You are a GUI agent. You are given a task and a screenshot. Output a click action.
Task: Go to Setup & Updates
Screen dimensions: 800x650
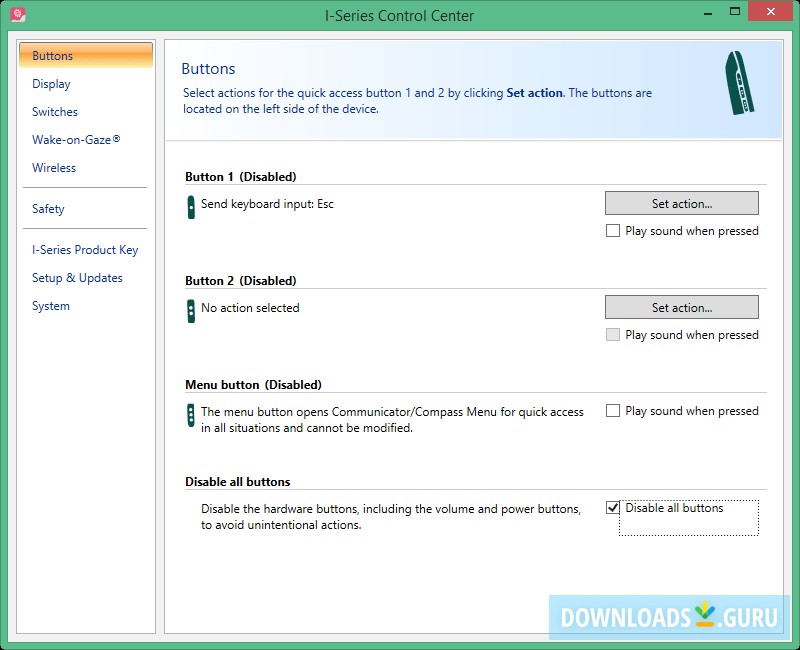77,278
